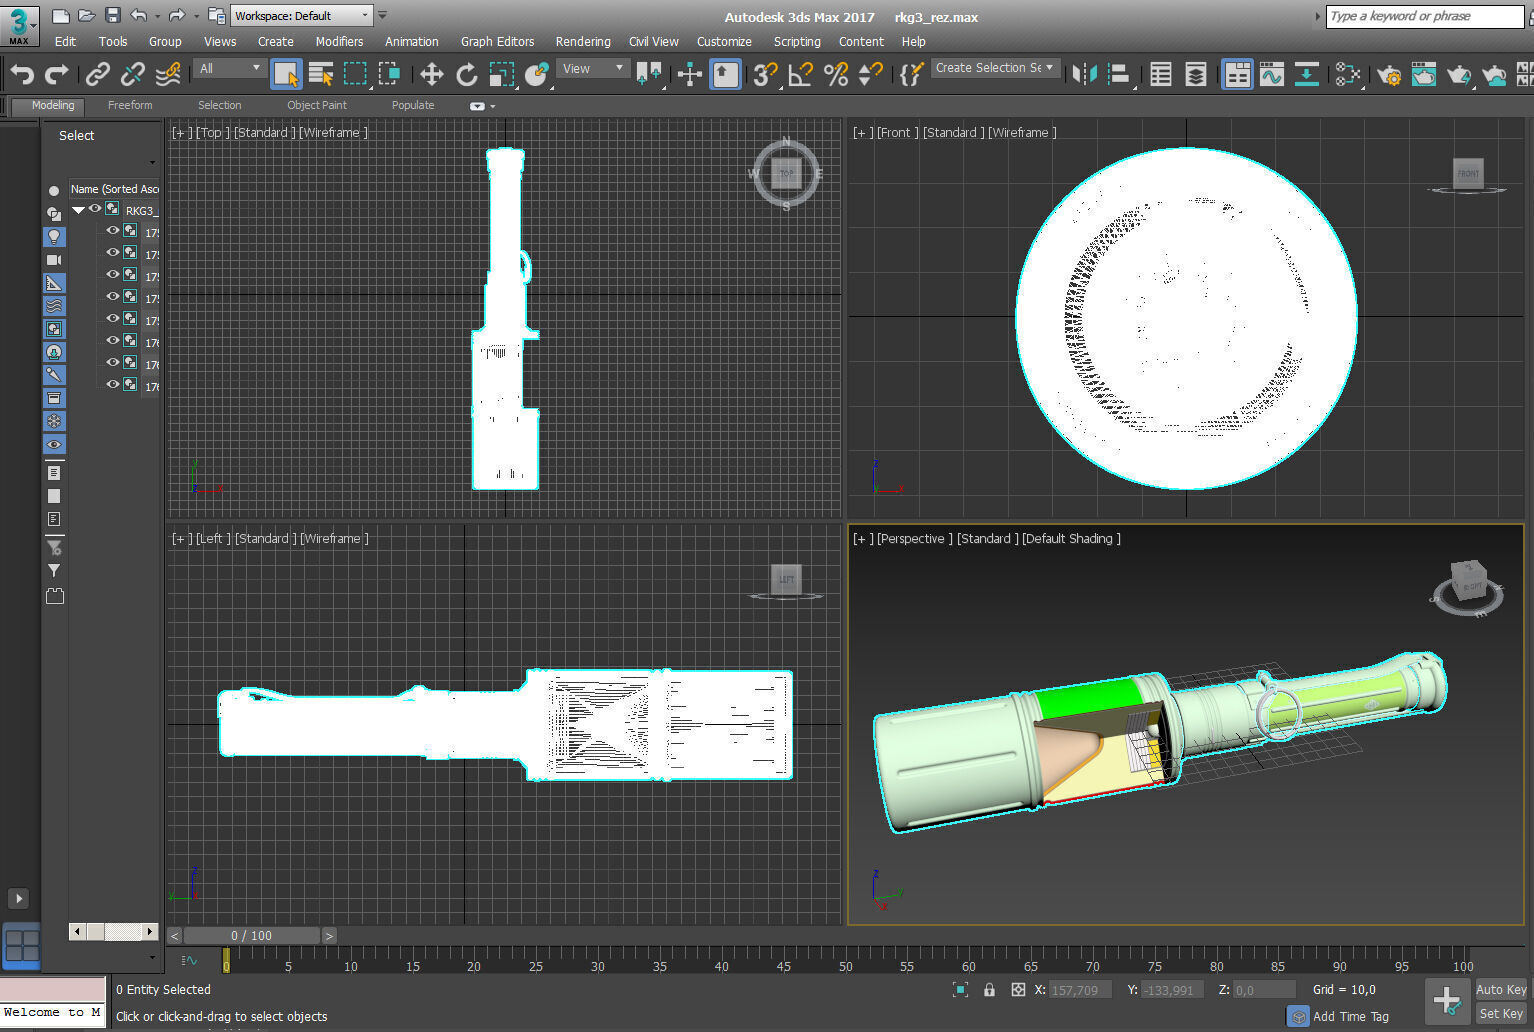
Task: Open the Workspace: Default dropdown
Action: (301, 16)
